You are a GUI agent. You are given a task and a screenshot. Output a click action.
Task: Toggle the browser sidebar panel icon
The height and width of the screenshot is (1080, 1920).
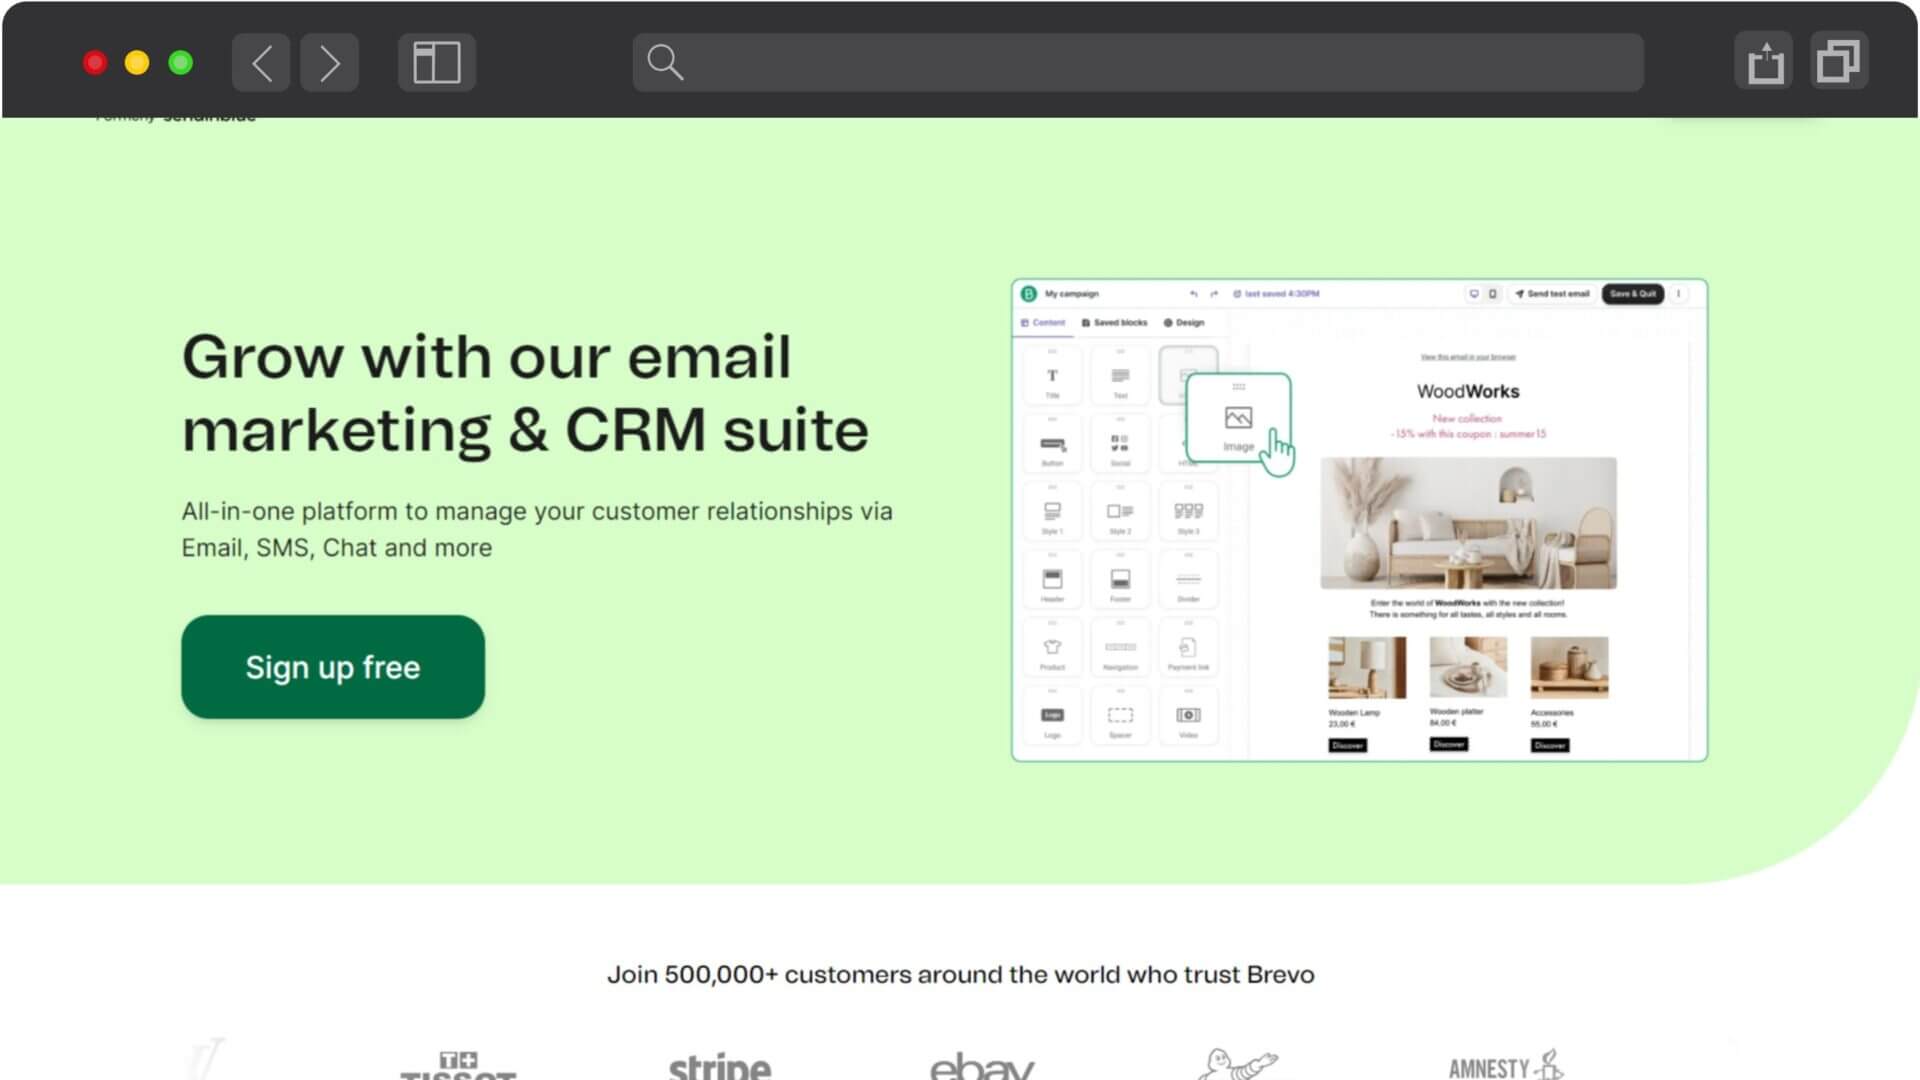437,63
